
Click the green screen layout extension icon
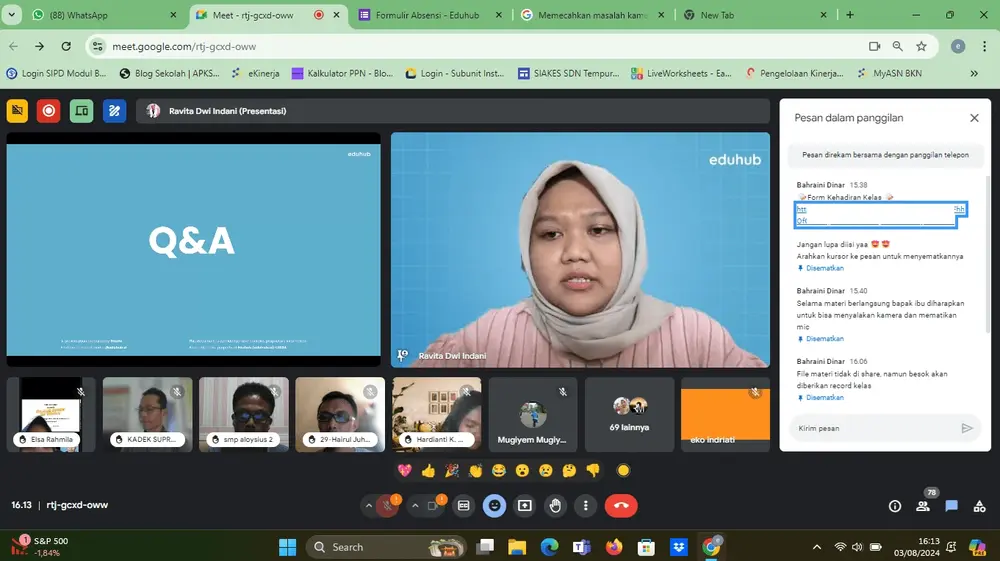pos(82,111)
